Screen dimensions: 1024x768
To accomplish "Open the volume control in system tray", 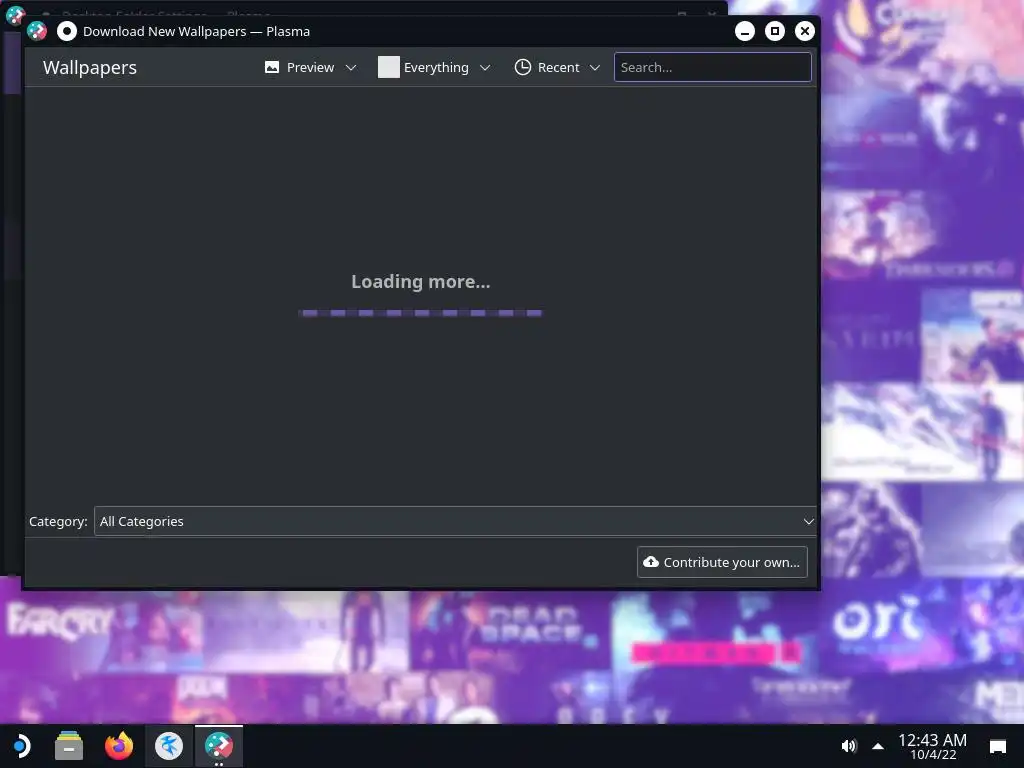I will pyautogui.click(x=848, y=746).
